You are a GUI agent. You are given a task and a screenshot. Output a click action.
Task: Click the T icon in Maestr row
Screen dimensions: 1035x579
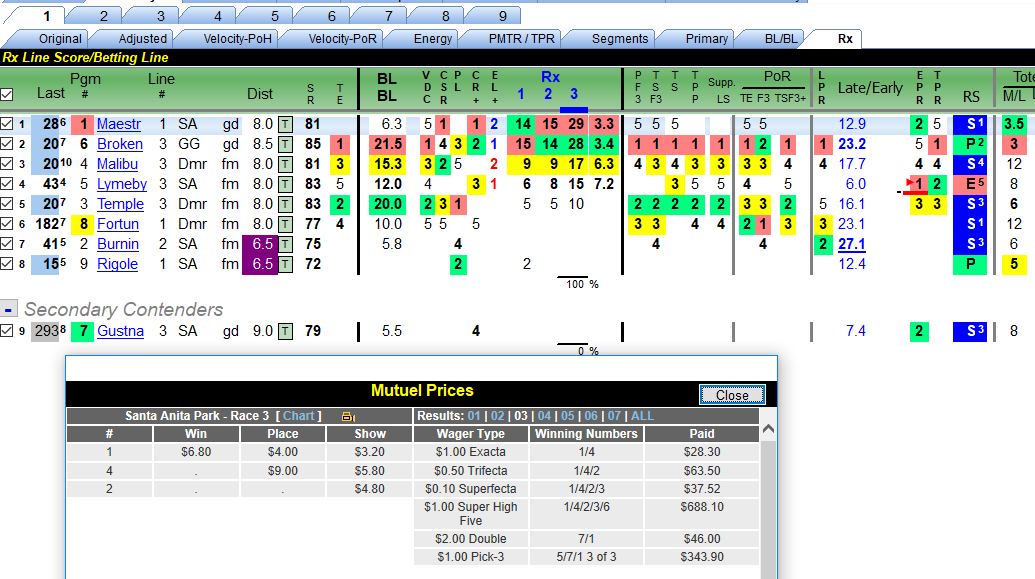click(x=285, y=124)
